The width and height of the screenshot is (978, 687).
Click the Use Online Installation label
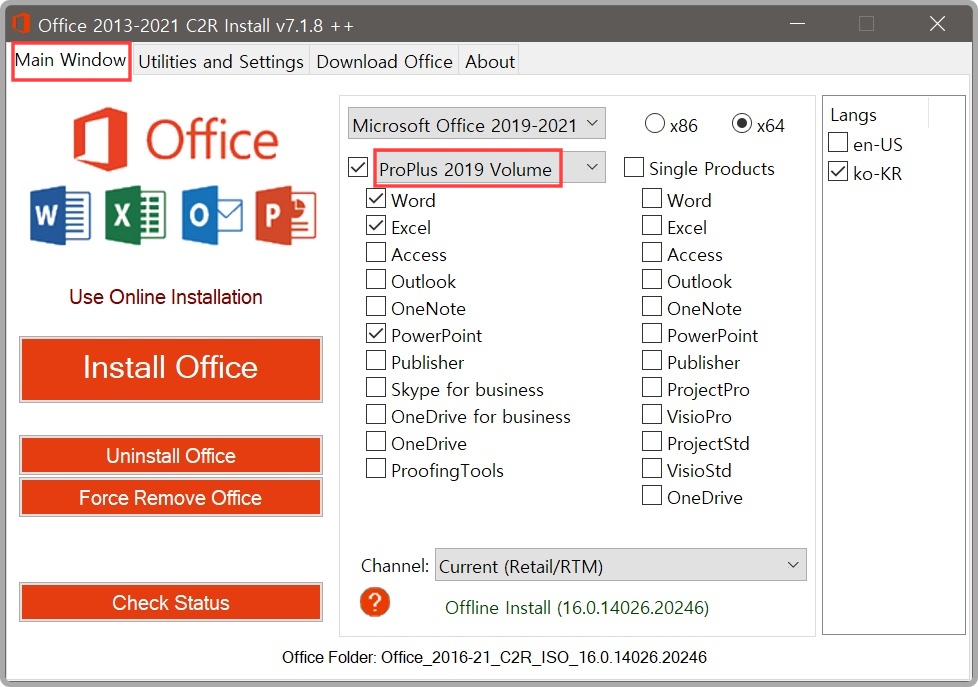[166, 297]
